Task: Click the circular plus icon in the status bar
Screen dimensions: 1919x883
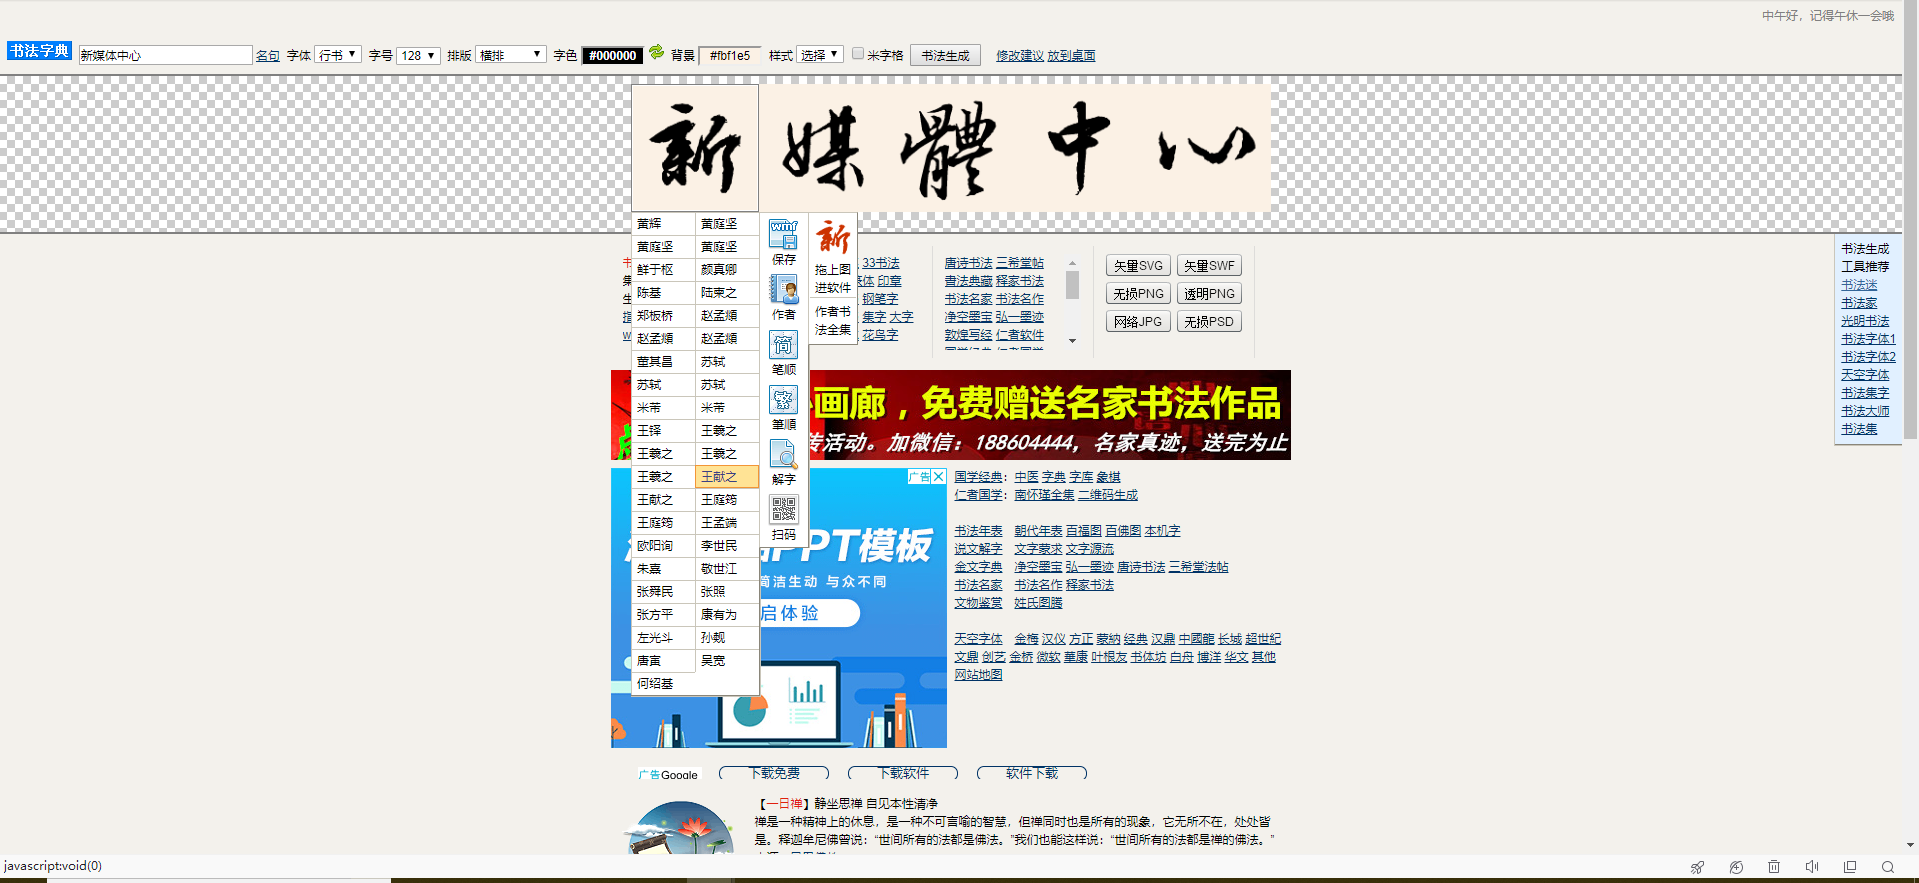Action: pyautogui.click(x=1736, y=867)
